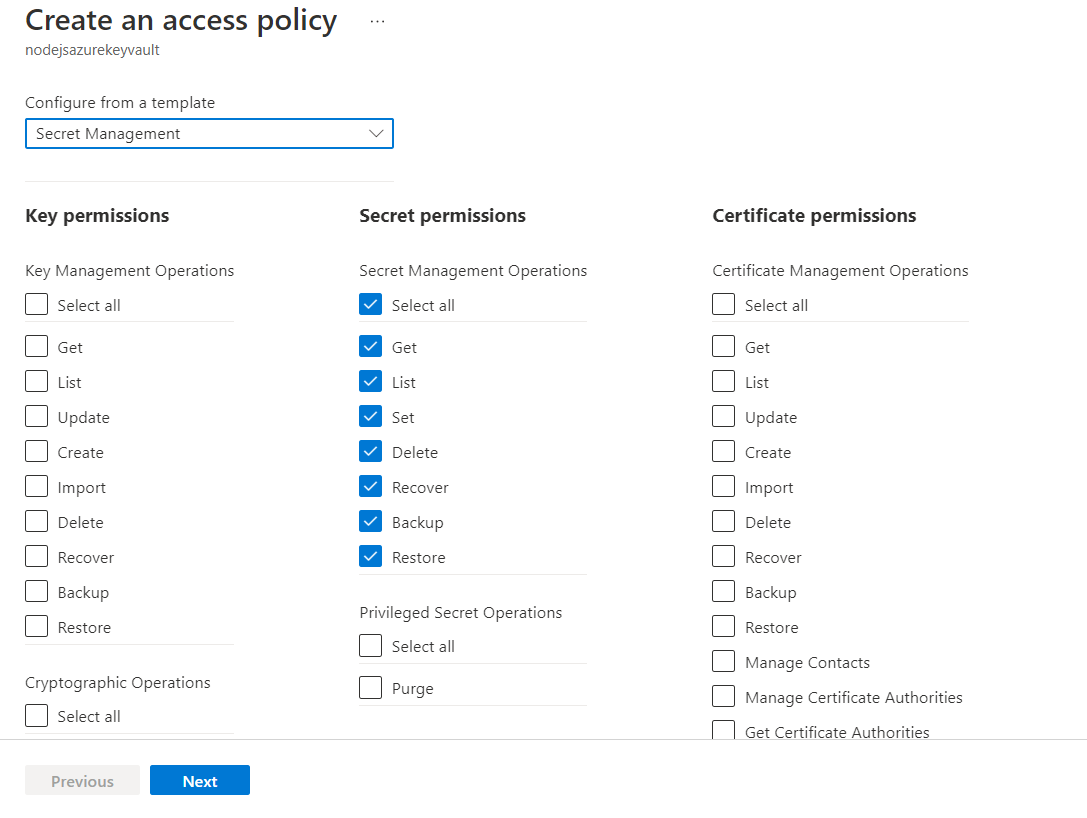This screenshot has width=1087, height=818.
Task: Check Select all for Certificate Management Operations
Action: click(724, 305)
